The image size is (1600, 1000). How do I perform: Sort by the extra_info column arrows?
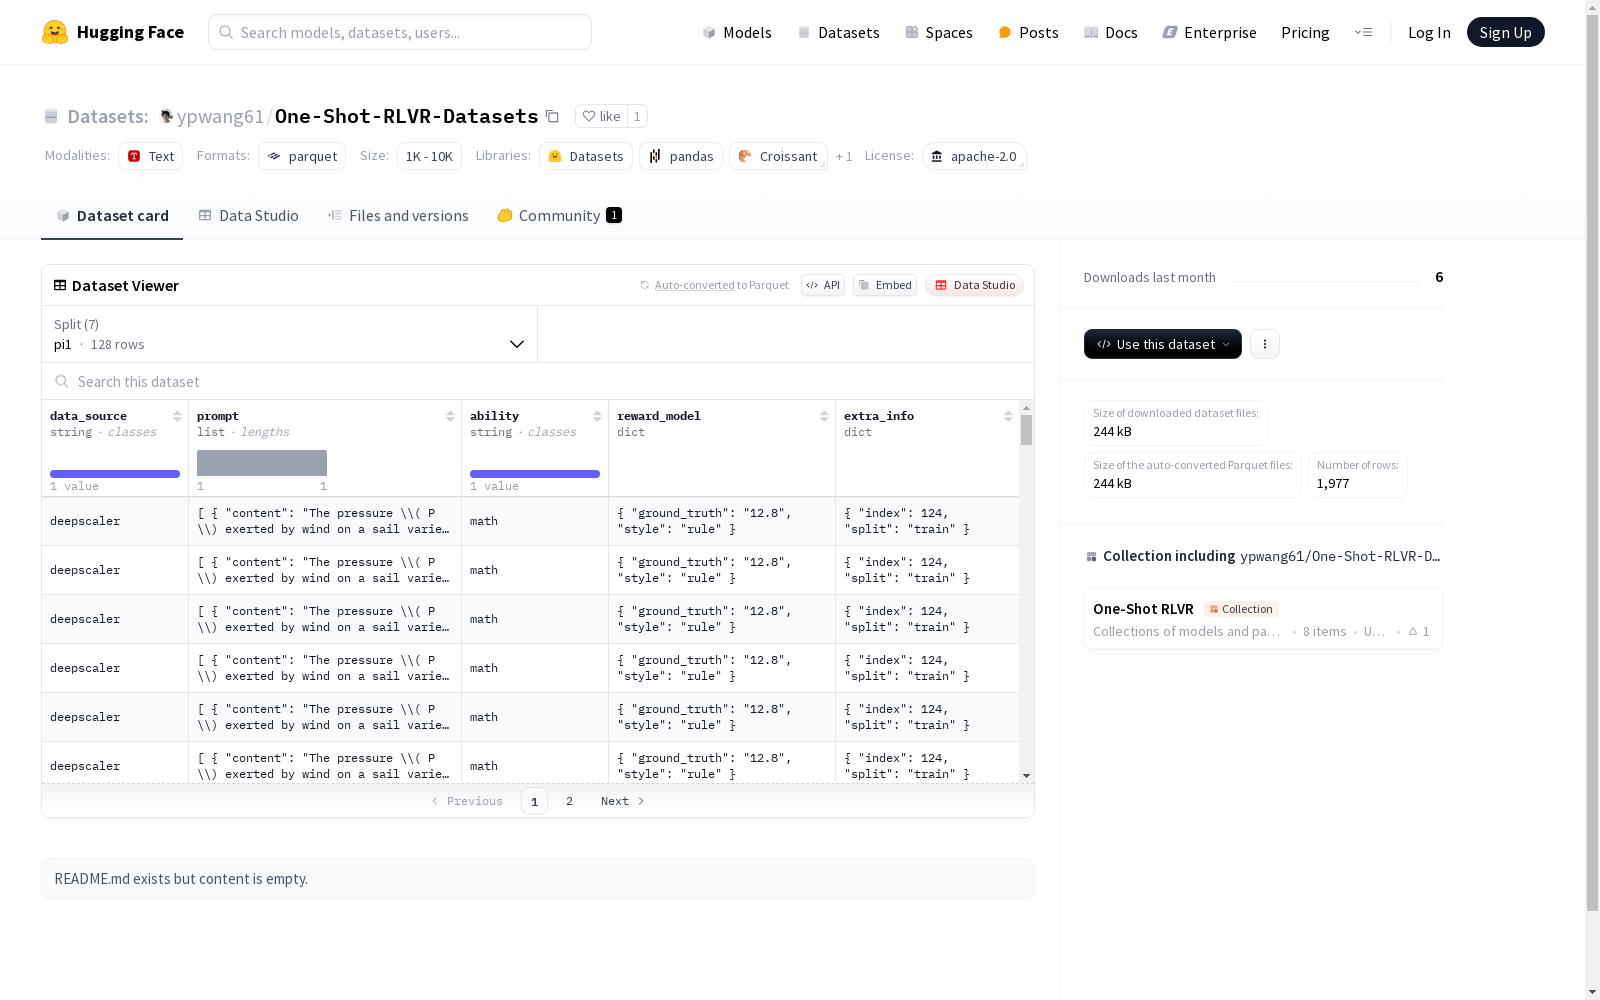[1008, 416]
